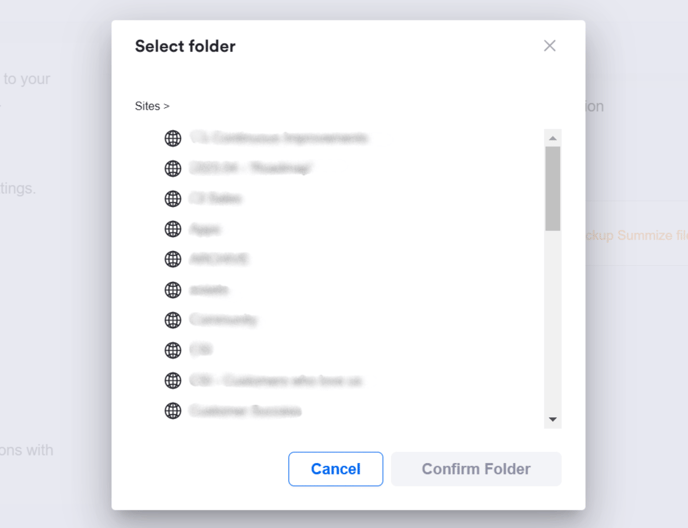
Task: Select the Customers who love us site name
Action: click(x=276, y=381)
